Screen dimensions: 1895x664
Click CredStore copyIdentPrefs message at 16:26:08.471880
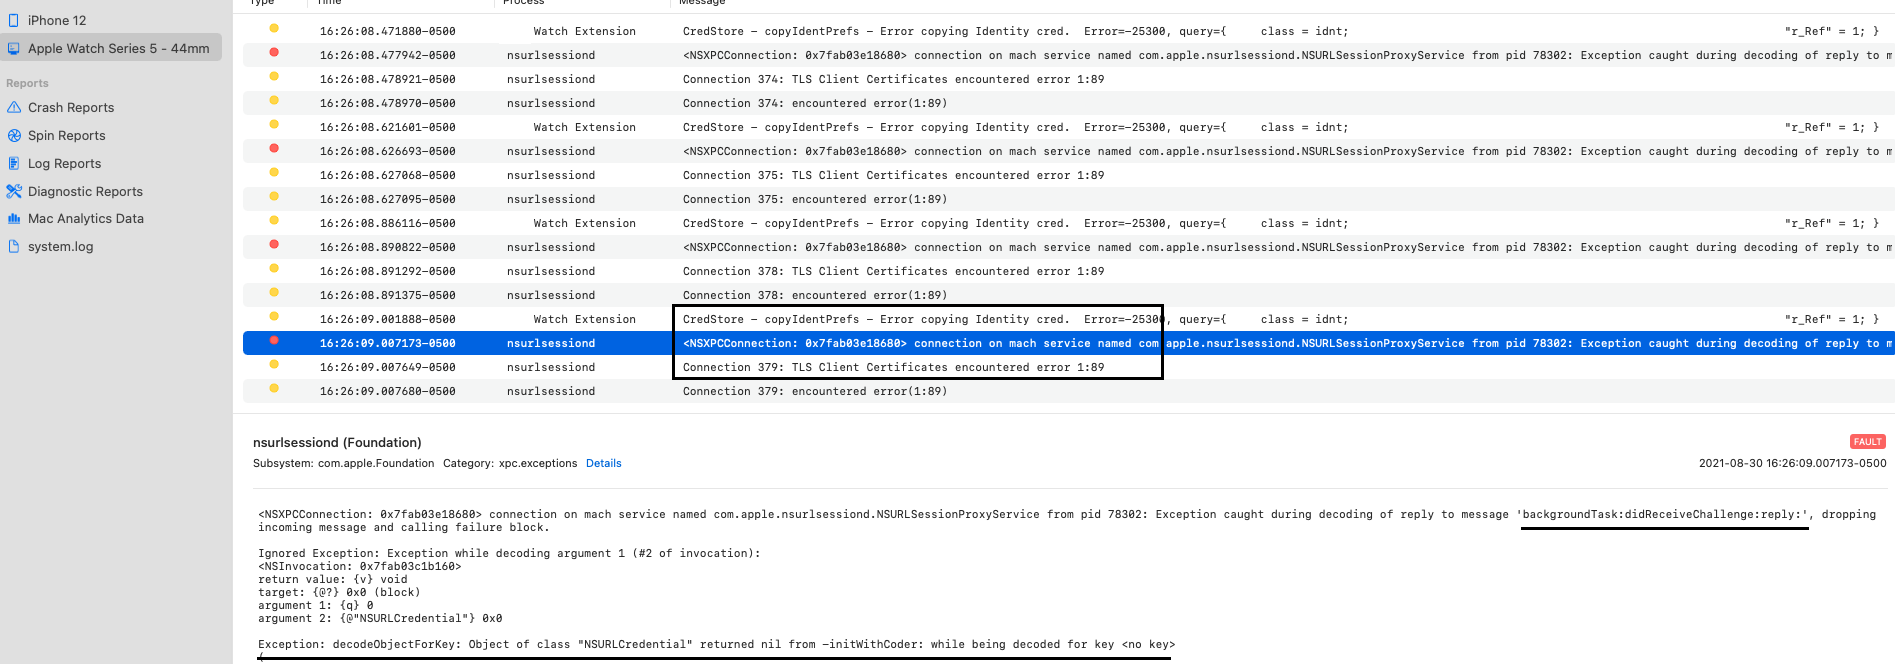click(x=1281, y=31)
